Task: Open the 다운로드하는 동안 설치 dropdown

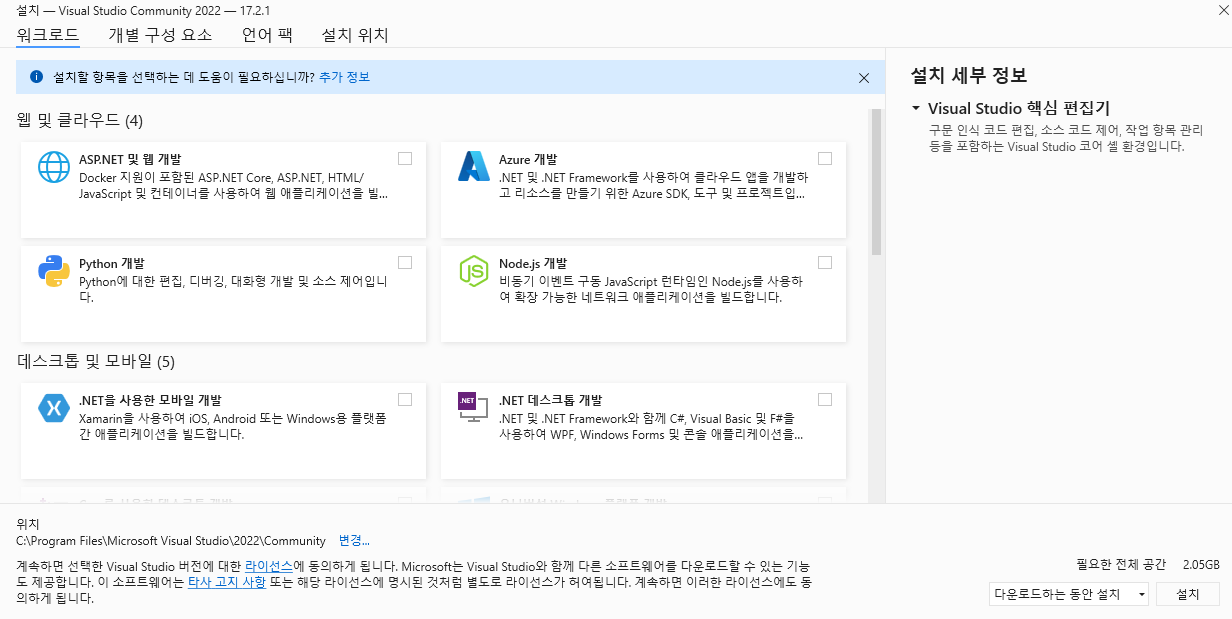Action: pos(1069,594)
